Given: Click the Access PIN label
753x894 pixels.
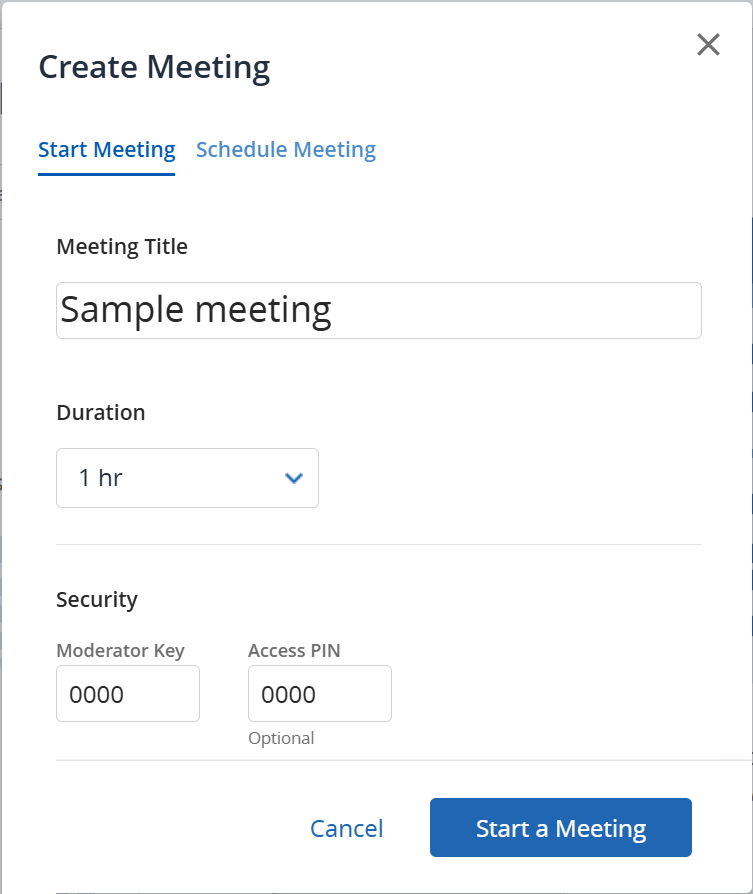Looking at the screenshot, I should (x=294, y=650).
